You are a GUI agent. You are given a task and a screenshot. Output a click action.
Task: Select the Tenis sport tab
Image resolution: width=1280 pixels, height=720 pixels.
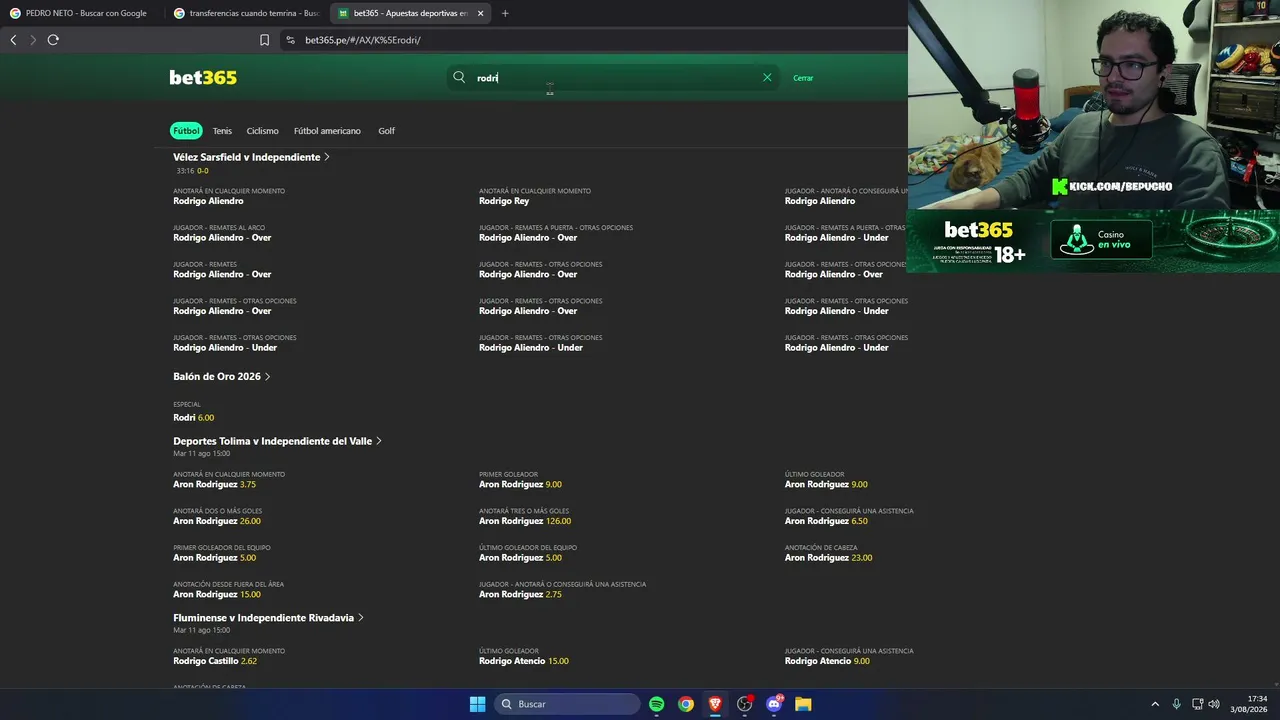click(222, 131)
